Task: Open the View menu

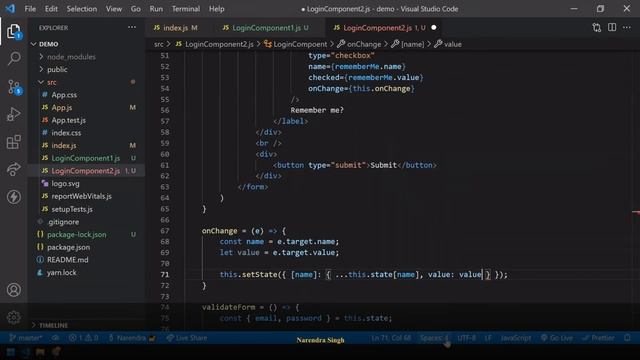Action: pyautogui.click(x=113, y=9)
